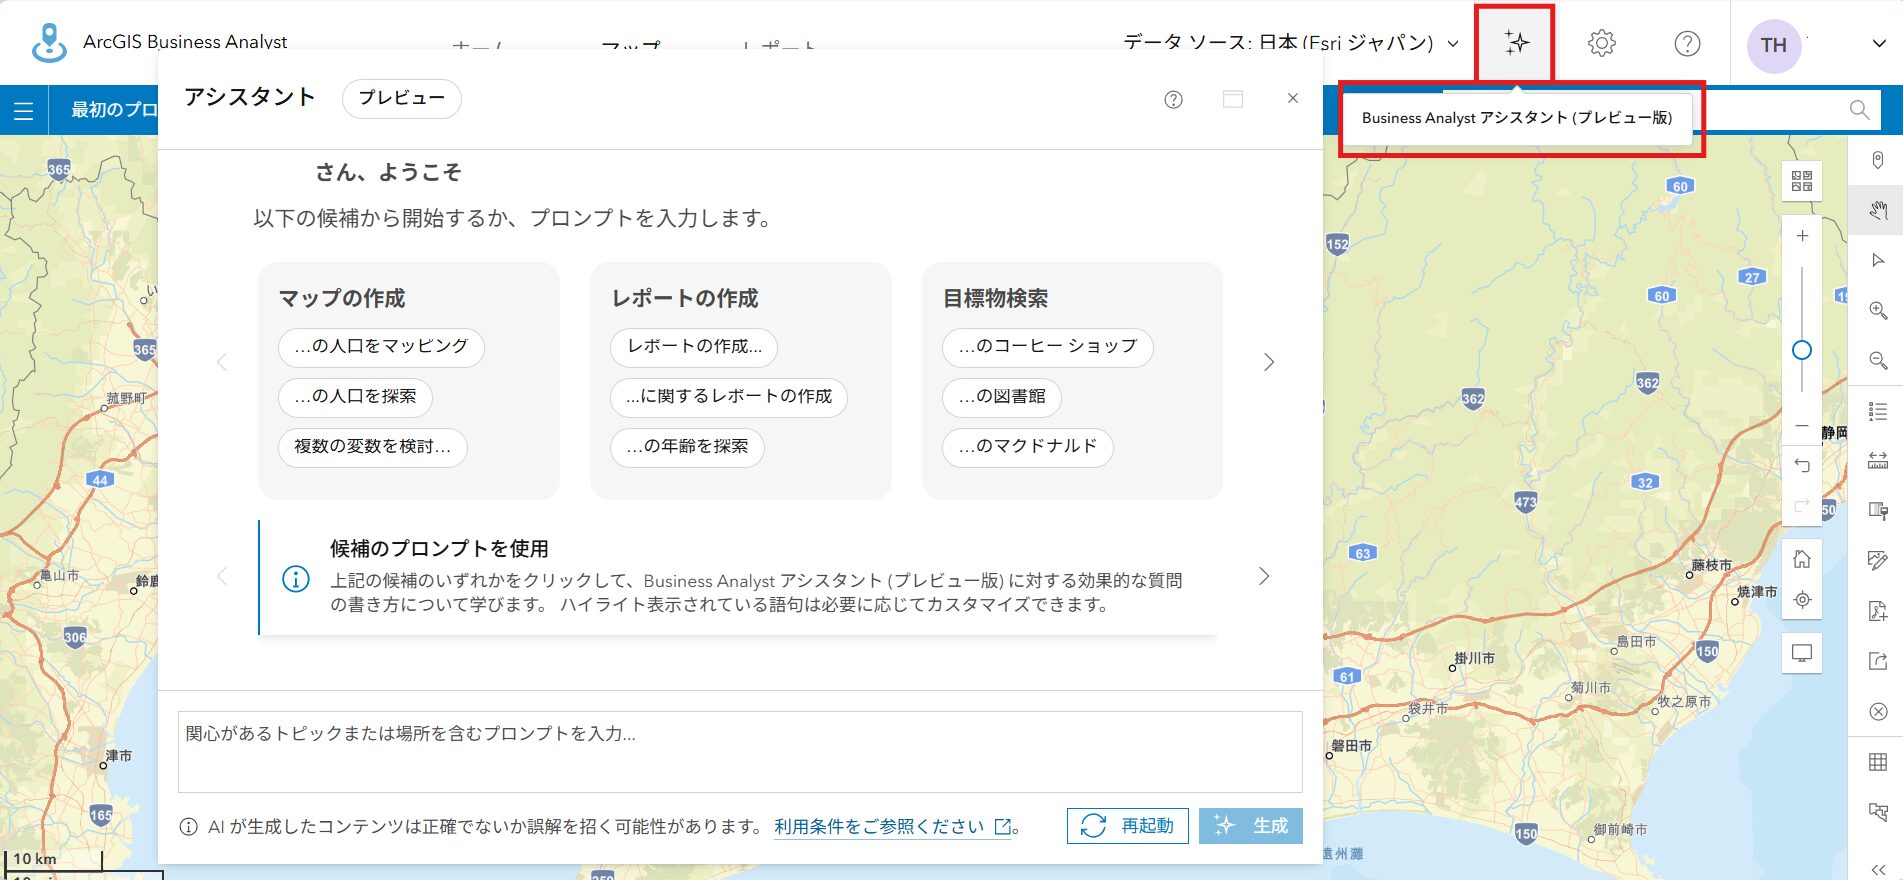Click the search magnifier in map search
The height and width of the screenshot is (880, 1903).
click(1859, 110)
